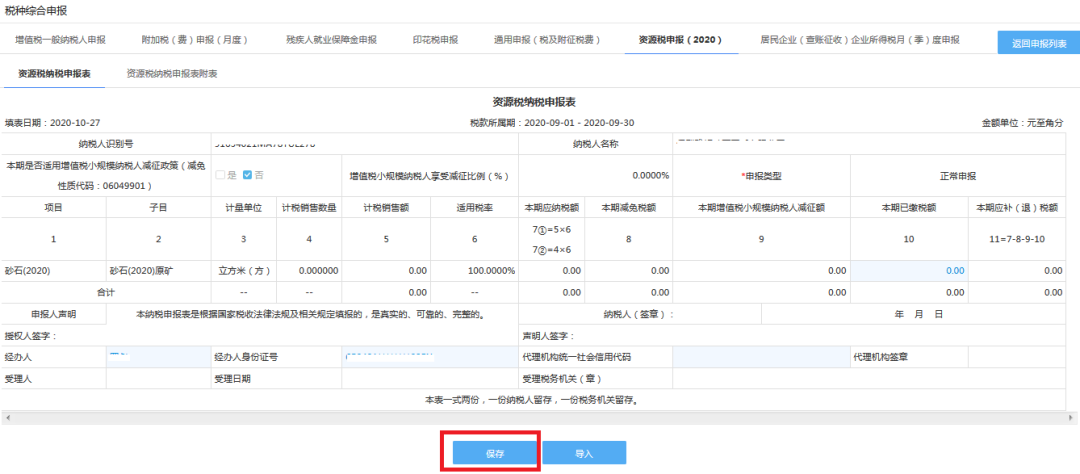This screenshot has height=474, width=1080.
Task: Open 通用申报（税及附征税费） tab
Action: click(x=548, y=40)
